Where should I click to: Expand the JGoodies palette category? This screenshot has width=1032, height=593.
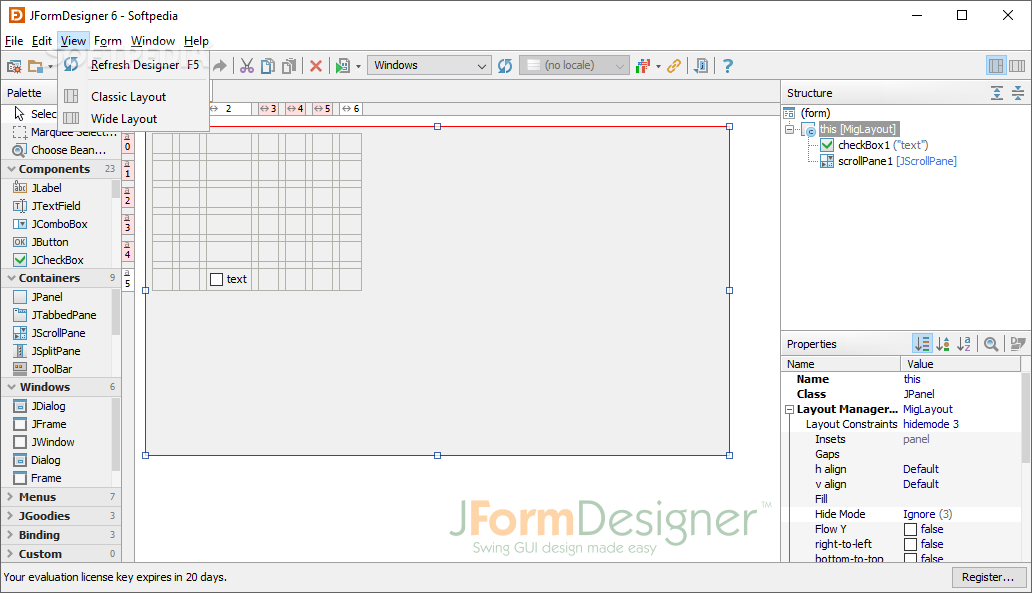tap(11, 516)
